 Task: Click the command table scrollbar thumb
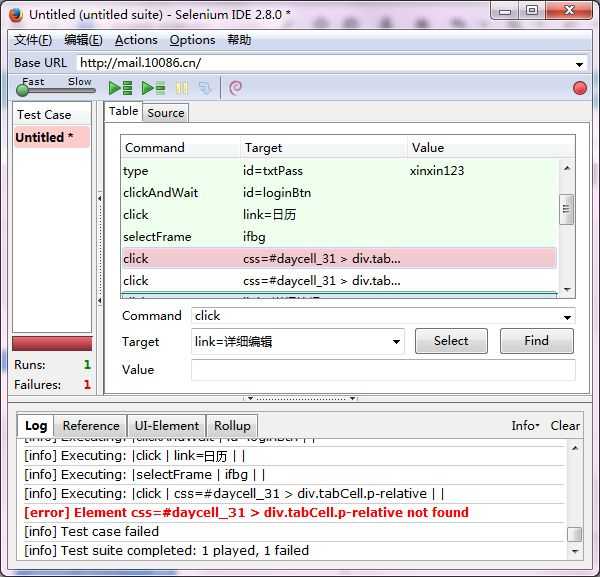(566, 209)
